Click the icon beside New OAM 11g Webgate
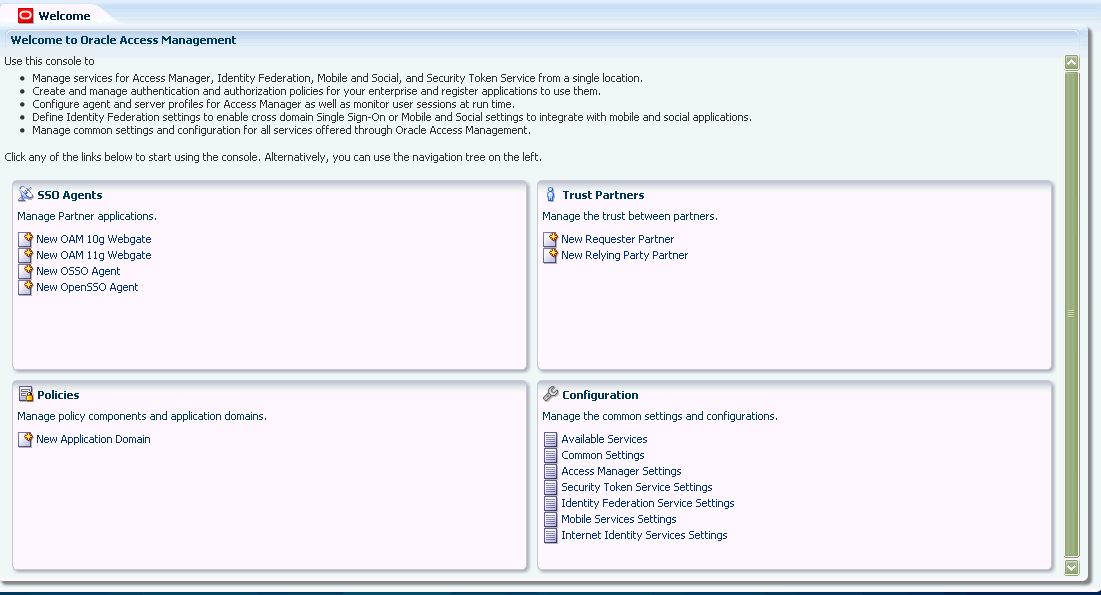The height and width of the screenshot is (595, 1101). pos(25,255)
